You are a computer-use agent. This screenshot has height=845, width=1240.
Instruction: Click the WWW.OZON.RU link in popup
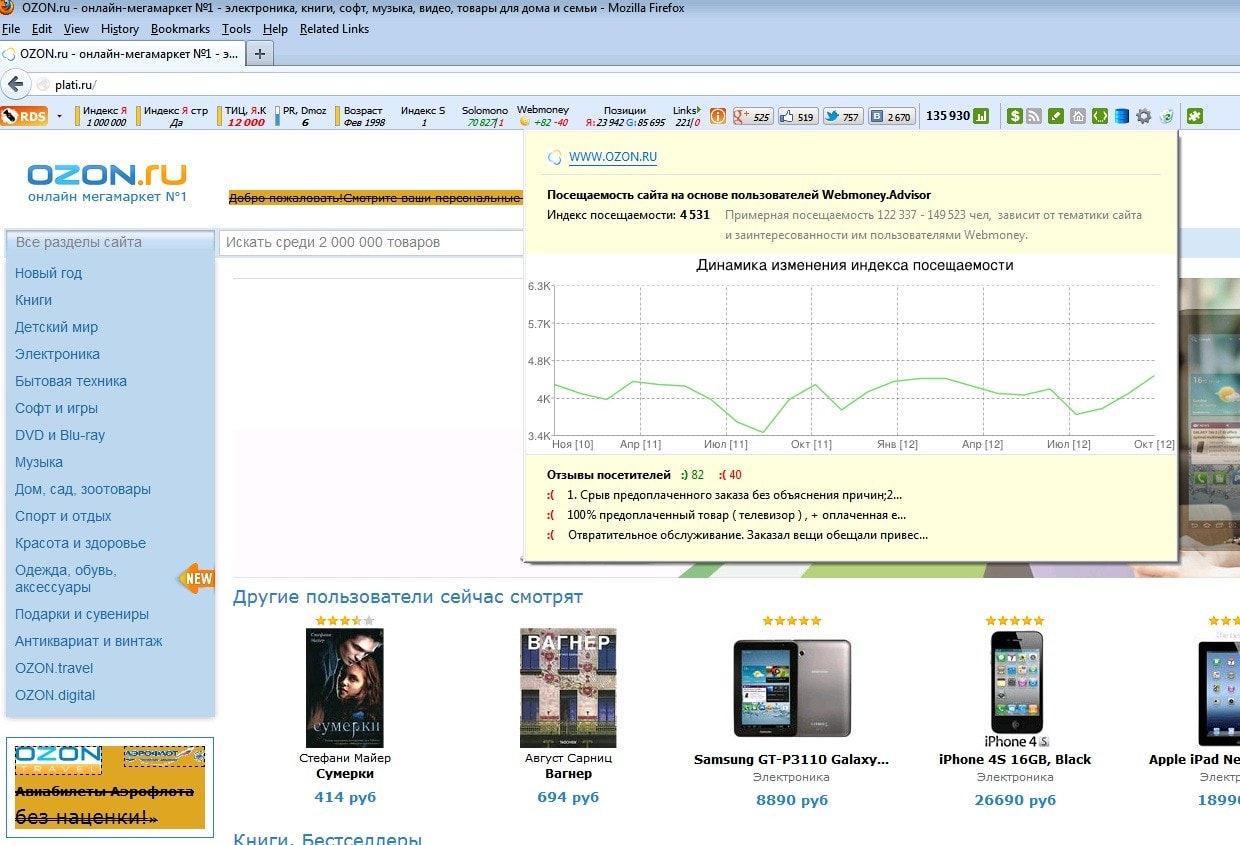(613, 157)
